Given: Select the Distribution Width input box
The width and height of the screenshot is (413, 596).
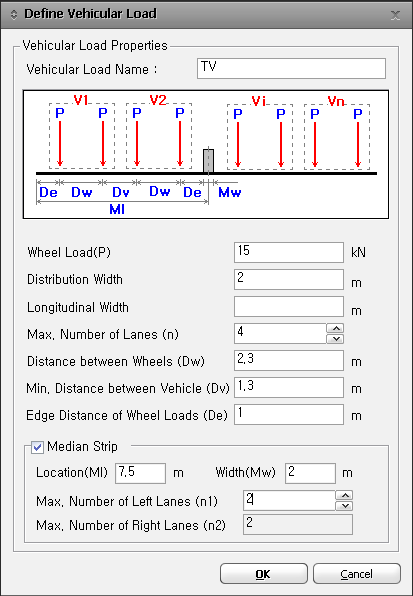Looking at the screenshot, I should (289, 279).
